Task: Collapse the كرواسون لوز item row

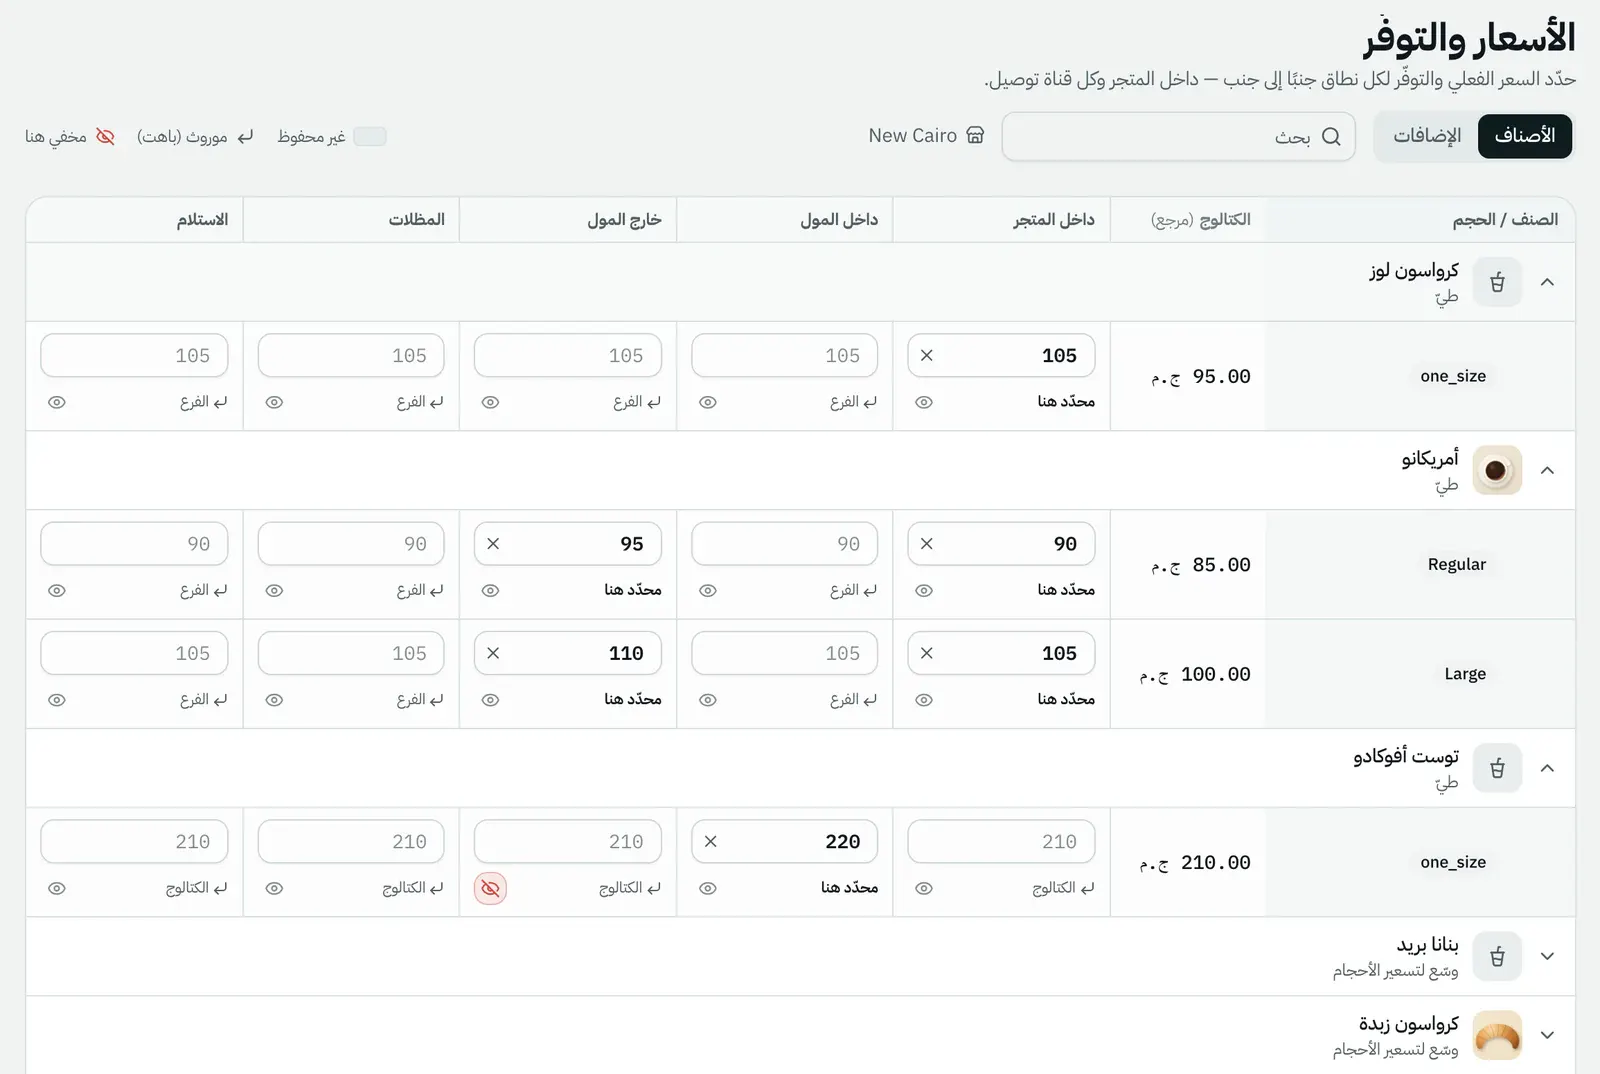Action: pos(1547,282)
